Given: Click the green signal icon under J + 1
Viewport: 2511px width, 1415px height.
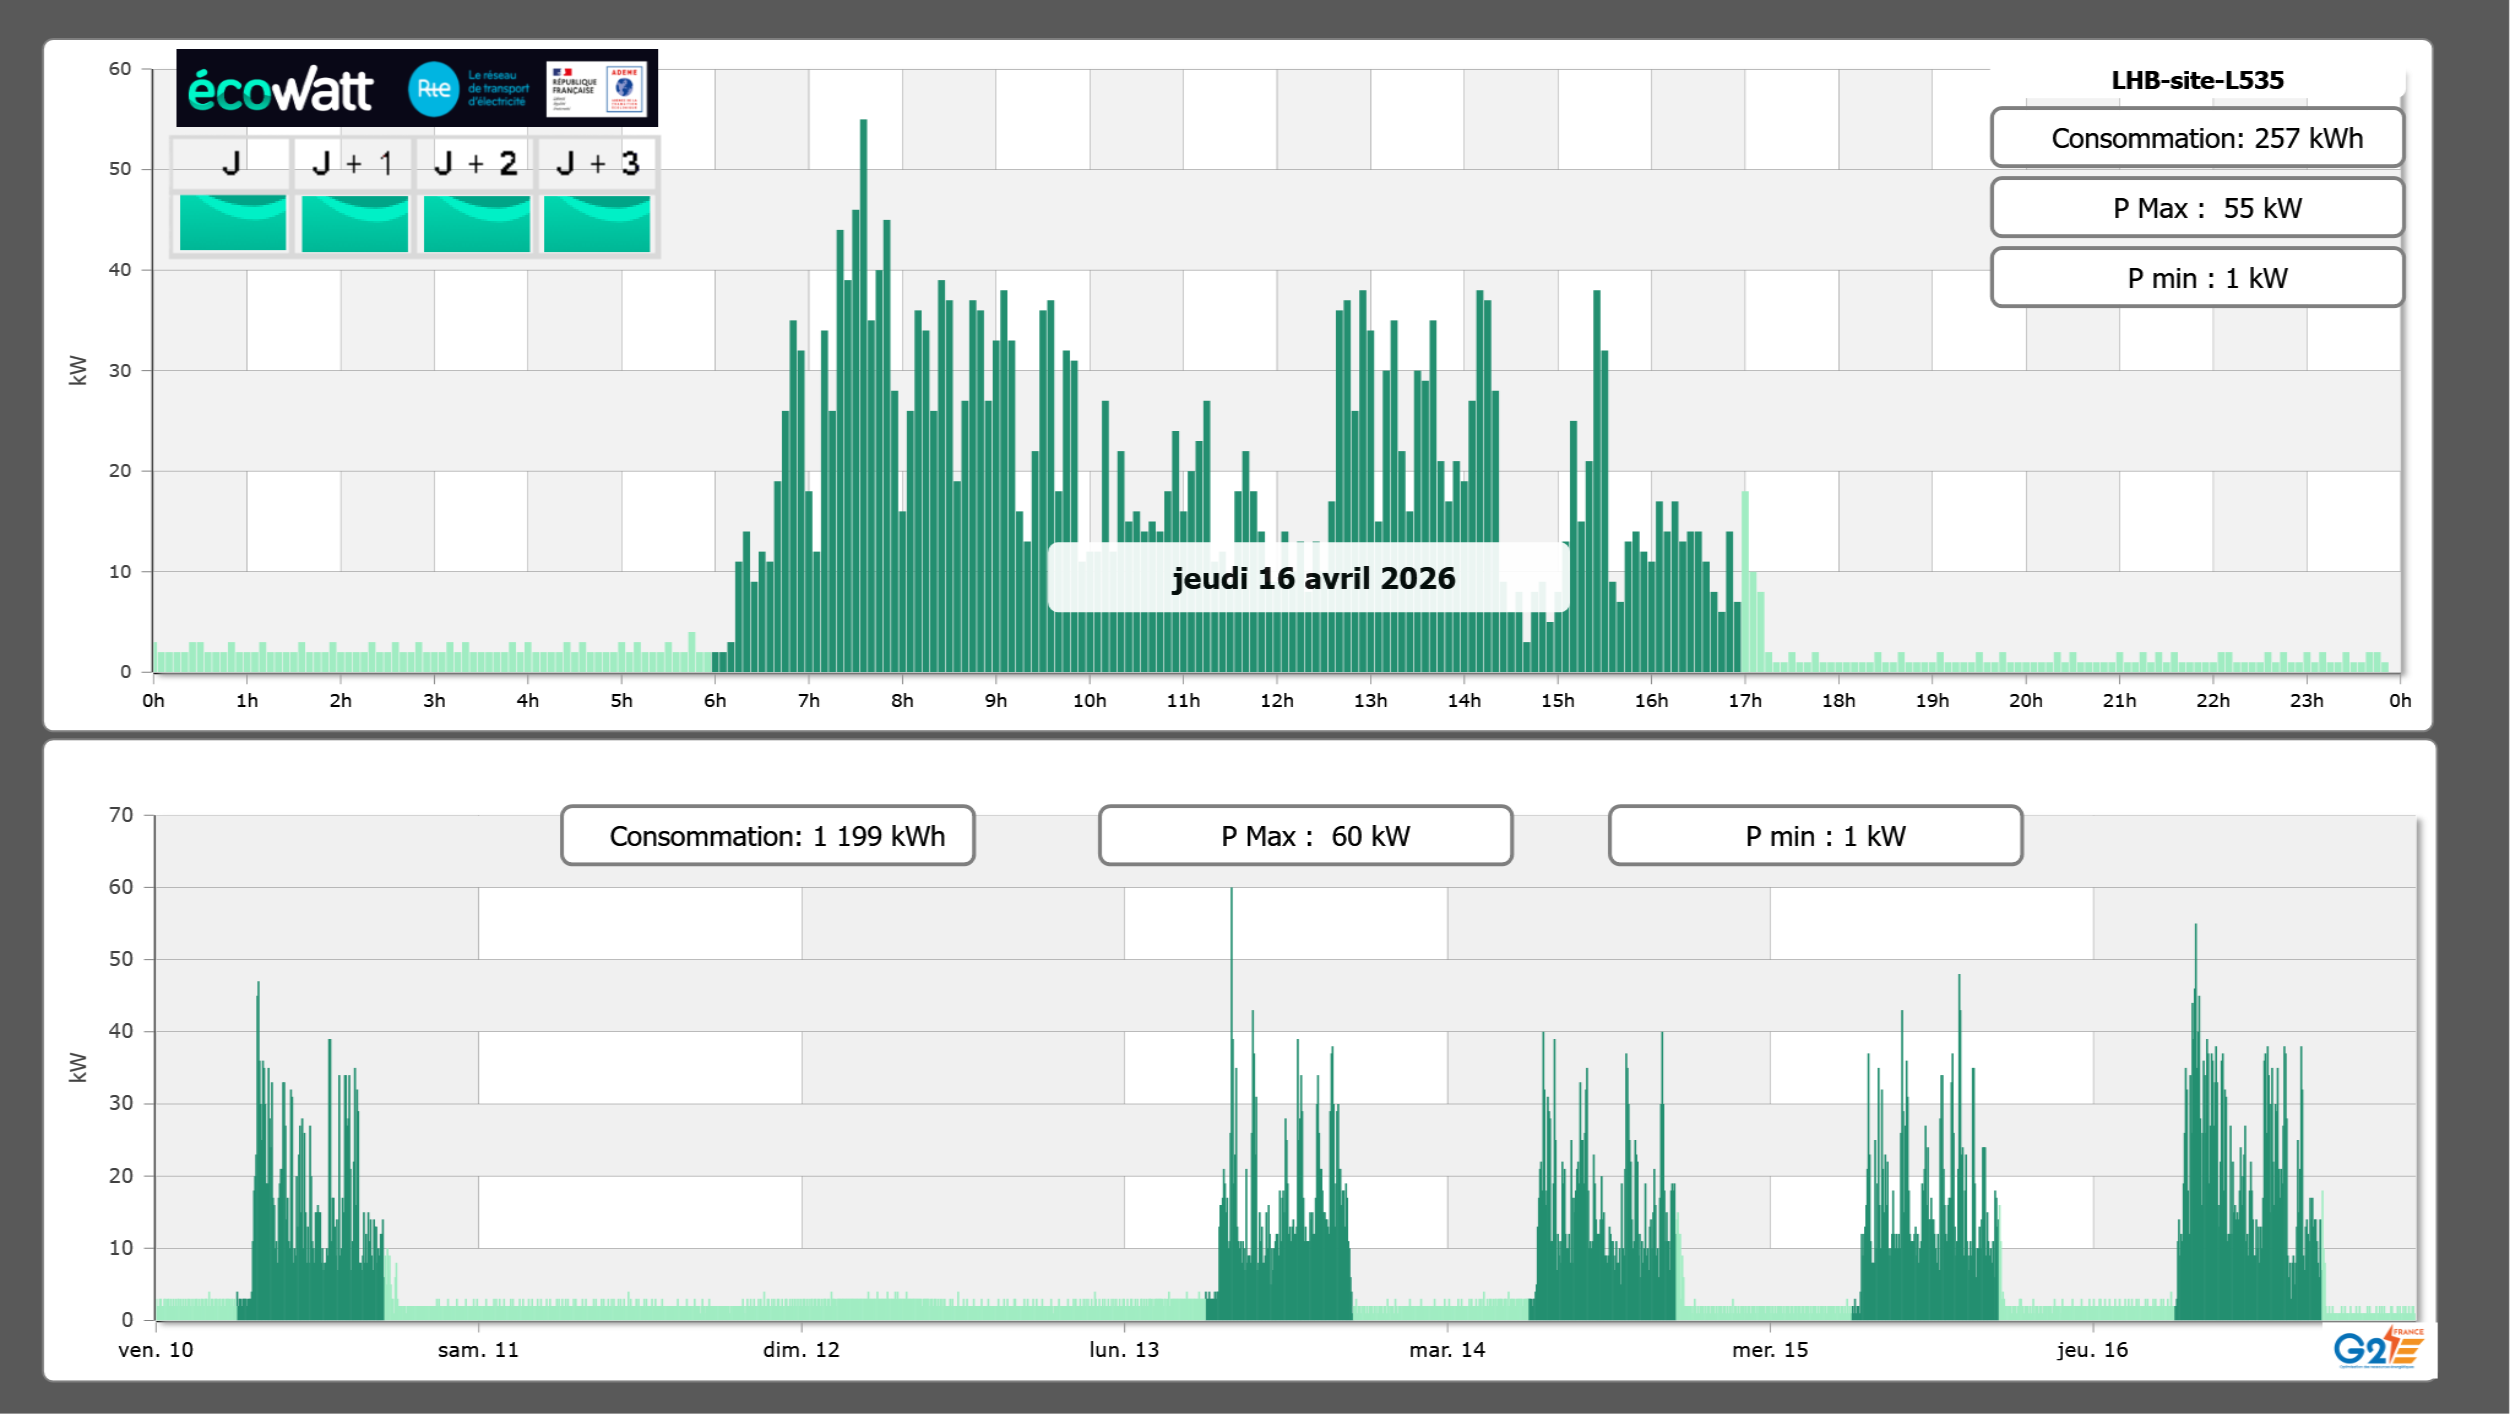Looking at the screenshot, I should pos(354,222).
